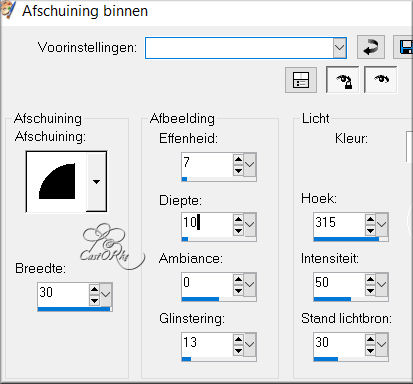Click the dialog layout options icon
413x384 pixels.
(301, 80)
